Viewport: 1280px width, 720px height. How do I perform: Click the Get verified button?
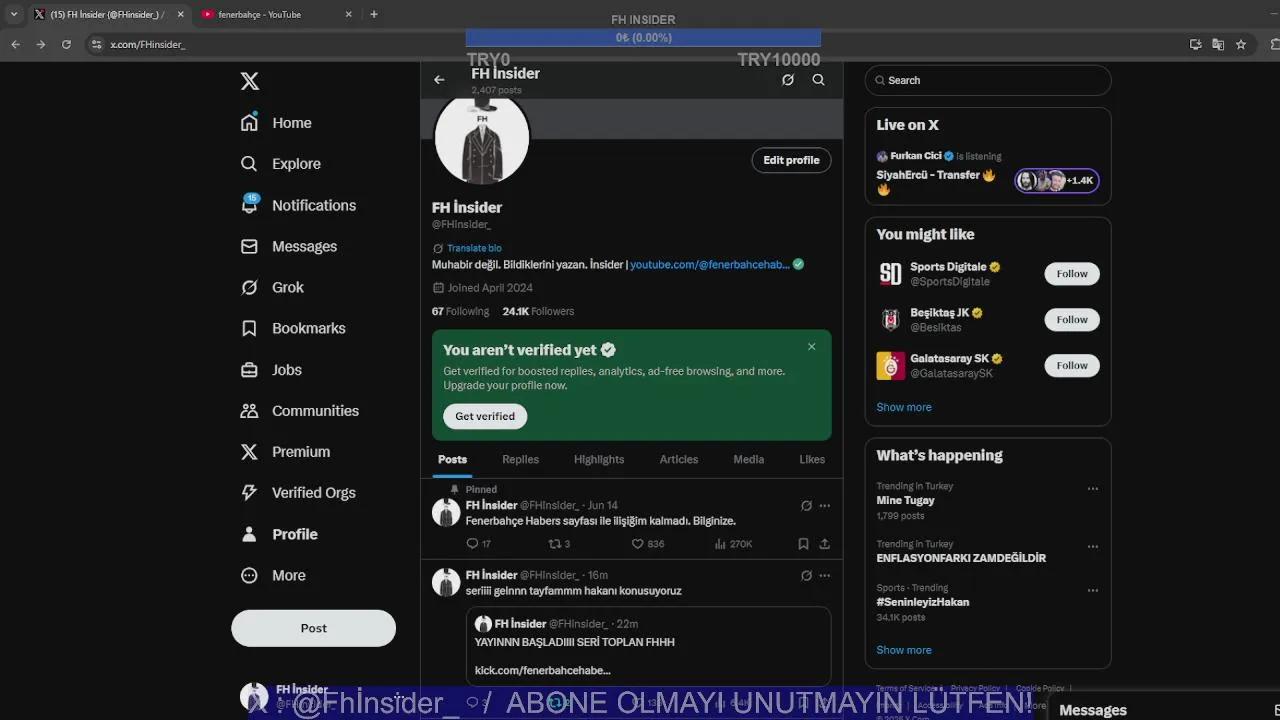point(485,416)
